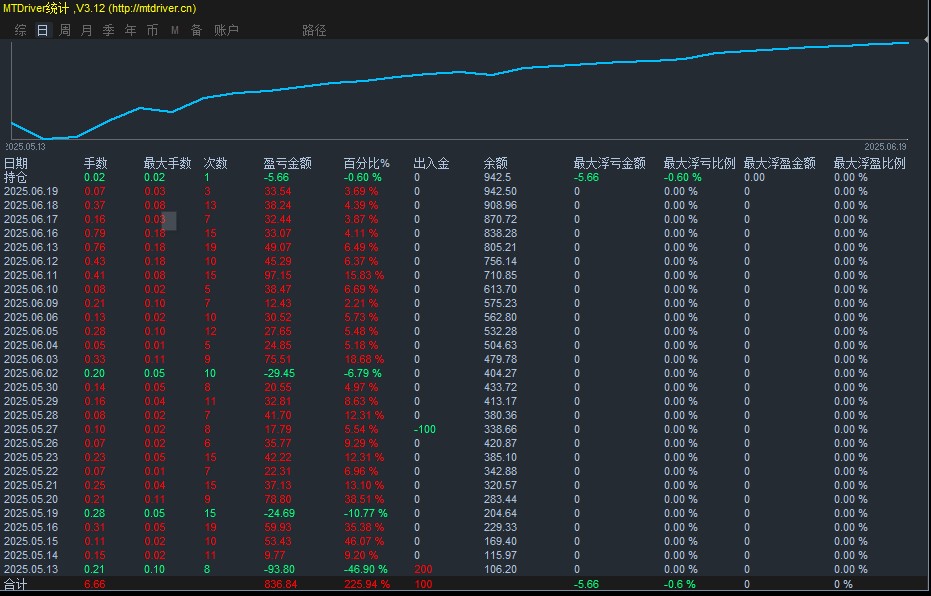Click the -100 withdrawal value

tap(425, 429)
